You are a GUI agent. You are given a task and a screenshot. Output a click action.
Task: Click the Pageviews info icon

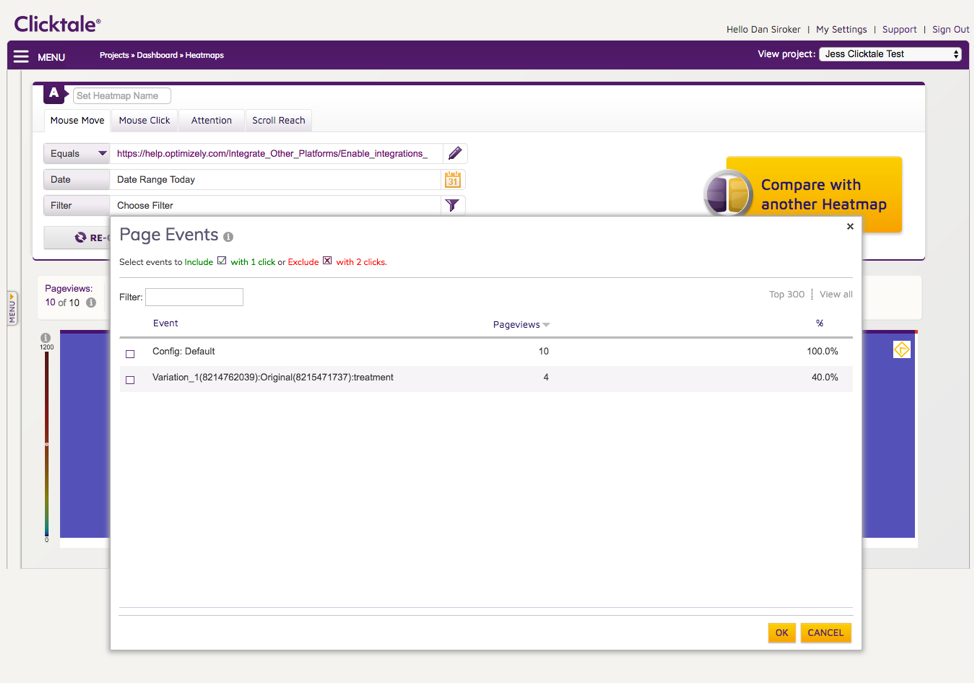pyautogui.click(x=91, y=303)
